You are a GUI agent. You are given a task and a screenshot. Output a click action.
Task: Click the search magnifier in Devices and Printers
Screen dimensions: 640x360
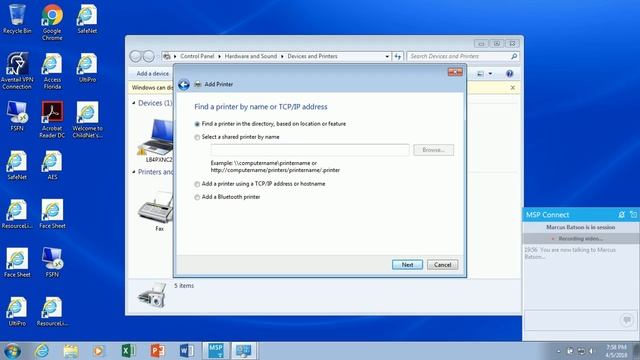514,56
